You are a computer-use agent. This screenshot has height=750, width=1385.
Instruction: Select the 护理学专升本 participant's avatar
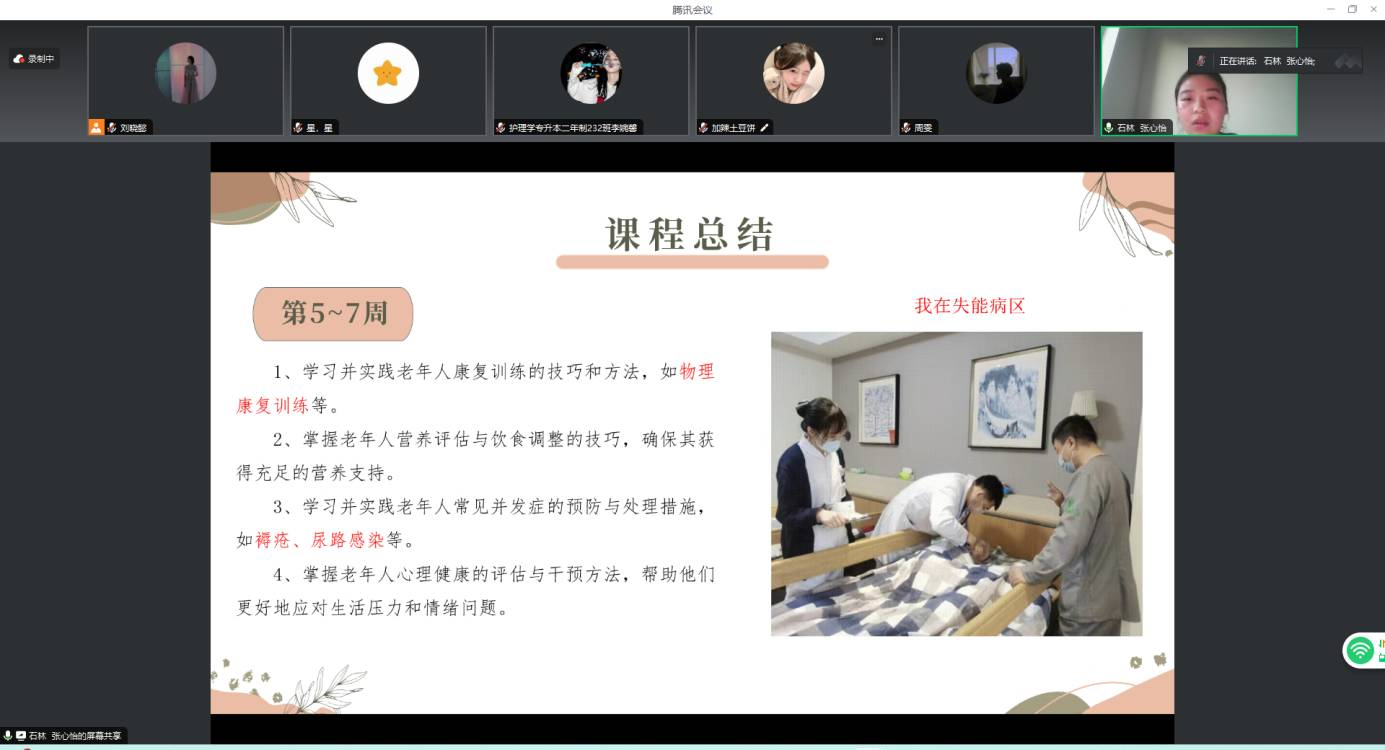point(591,73)
